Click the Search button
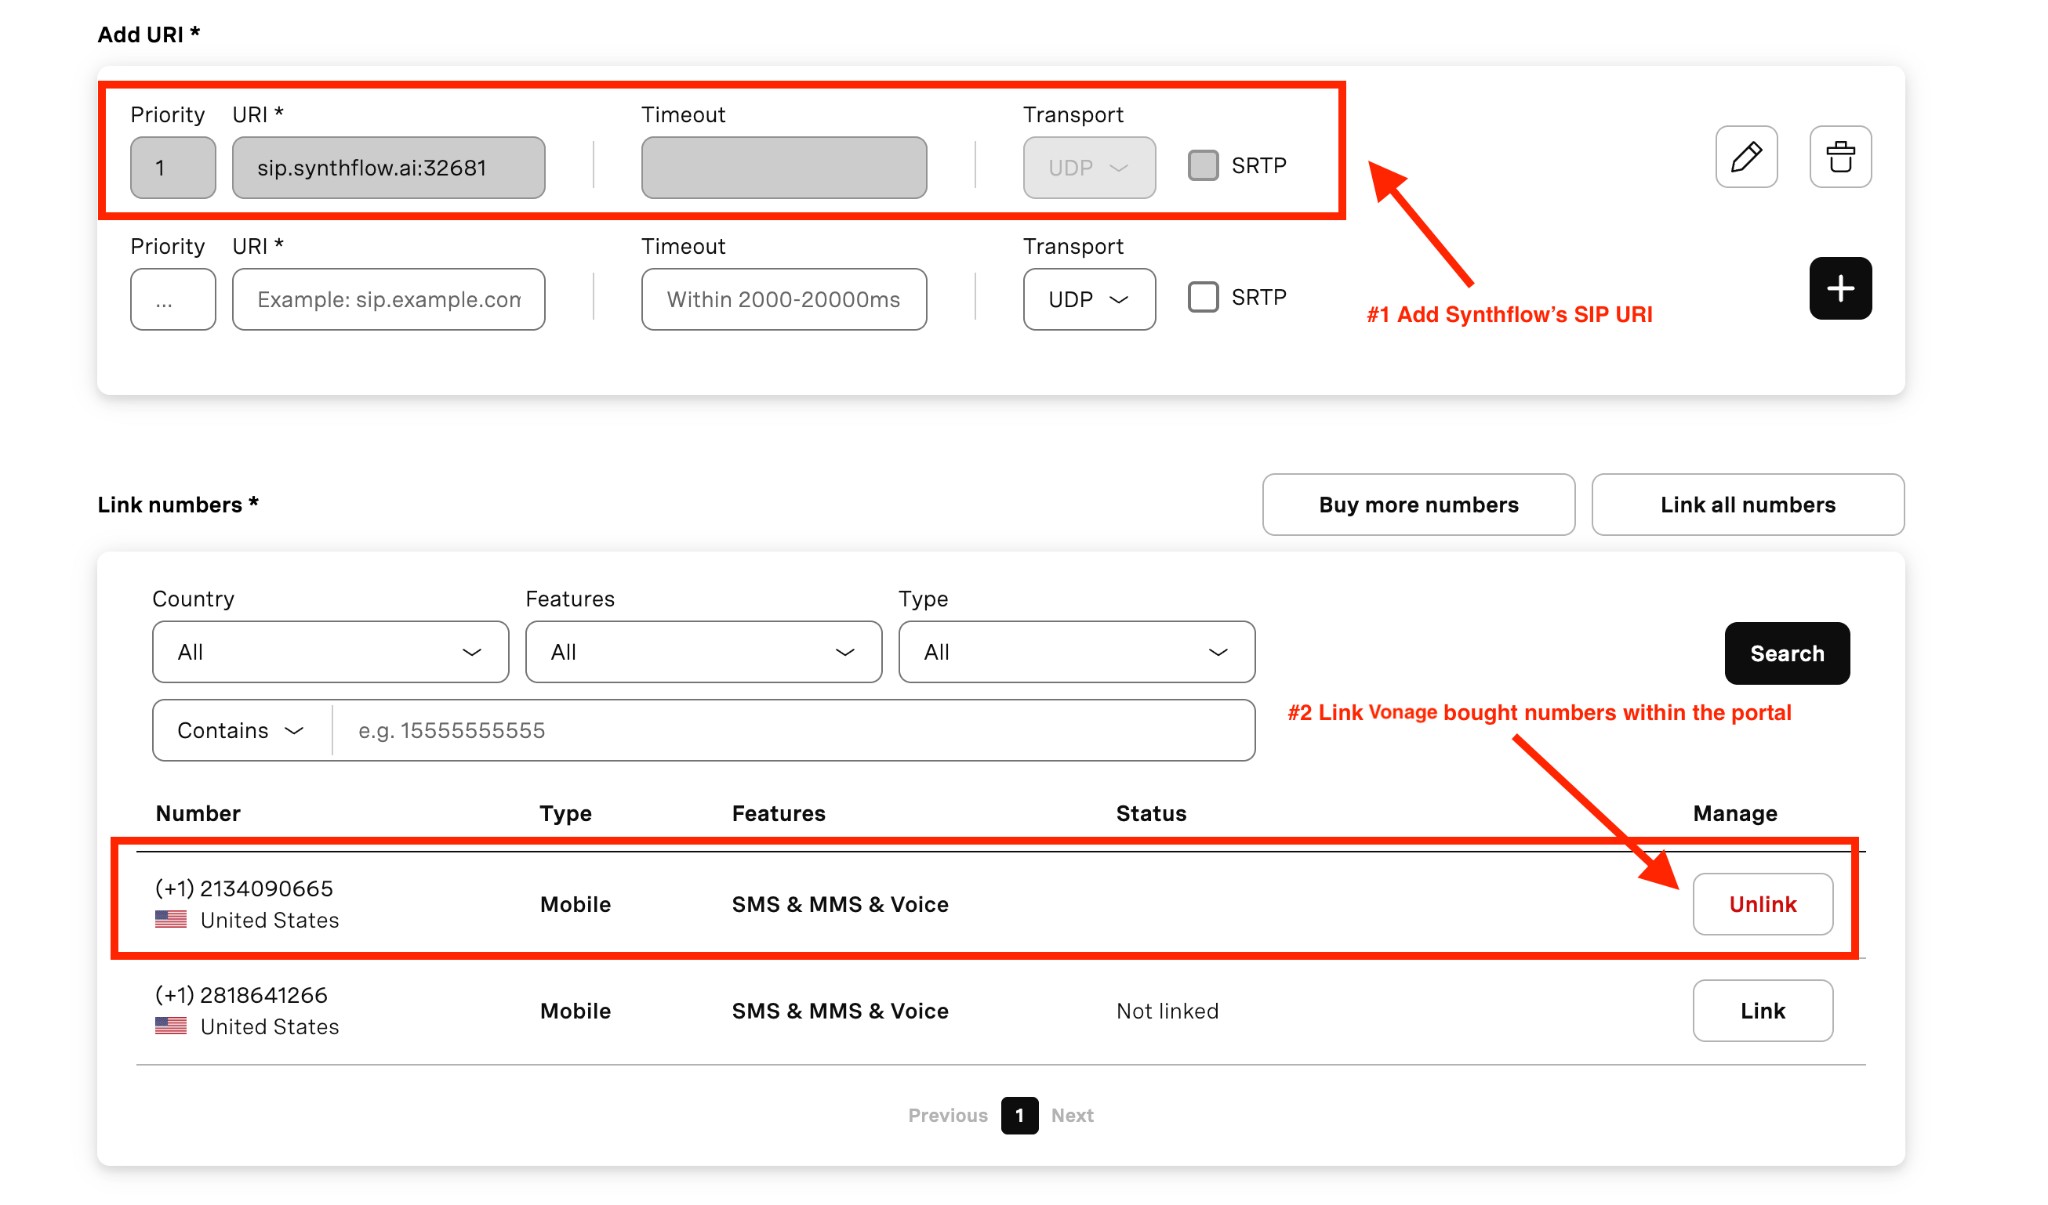 tap(1786, 654)
